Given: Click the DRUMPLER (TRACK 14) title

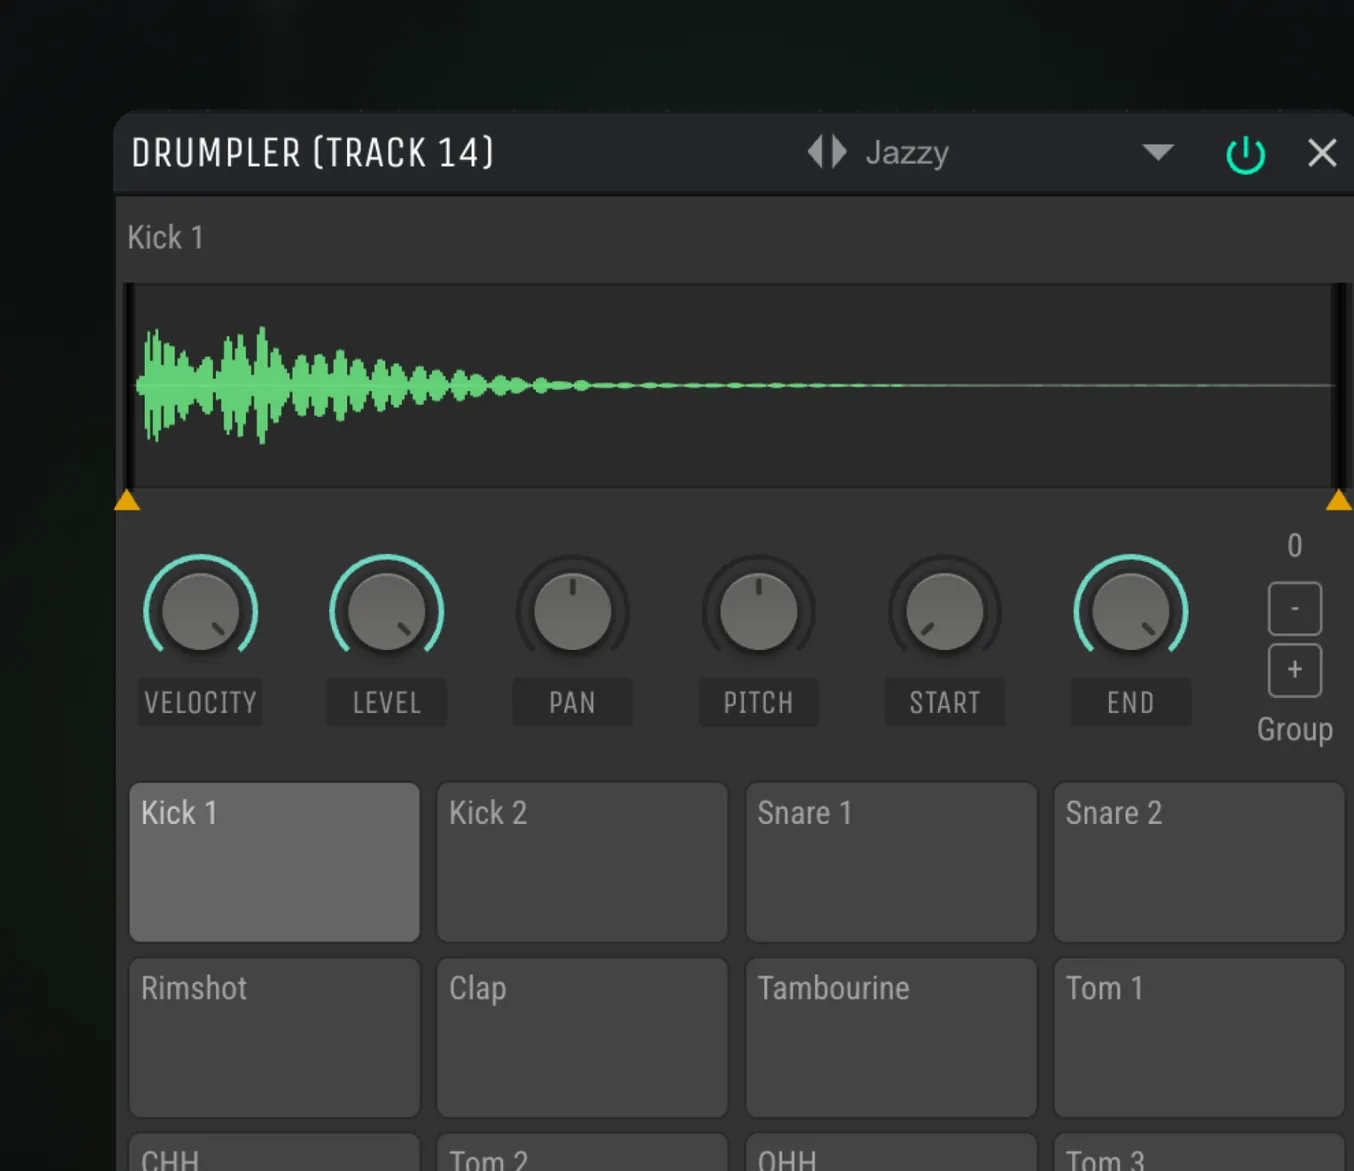Looking at the screenshot, I should (x=312, y=153).
